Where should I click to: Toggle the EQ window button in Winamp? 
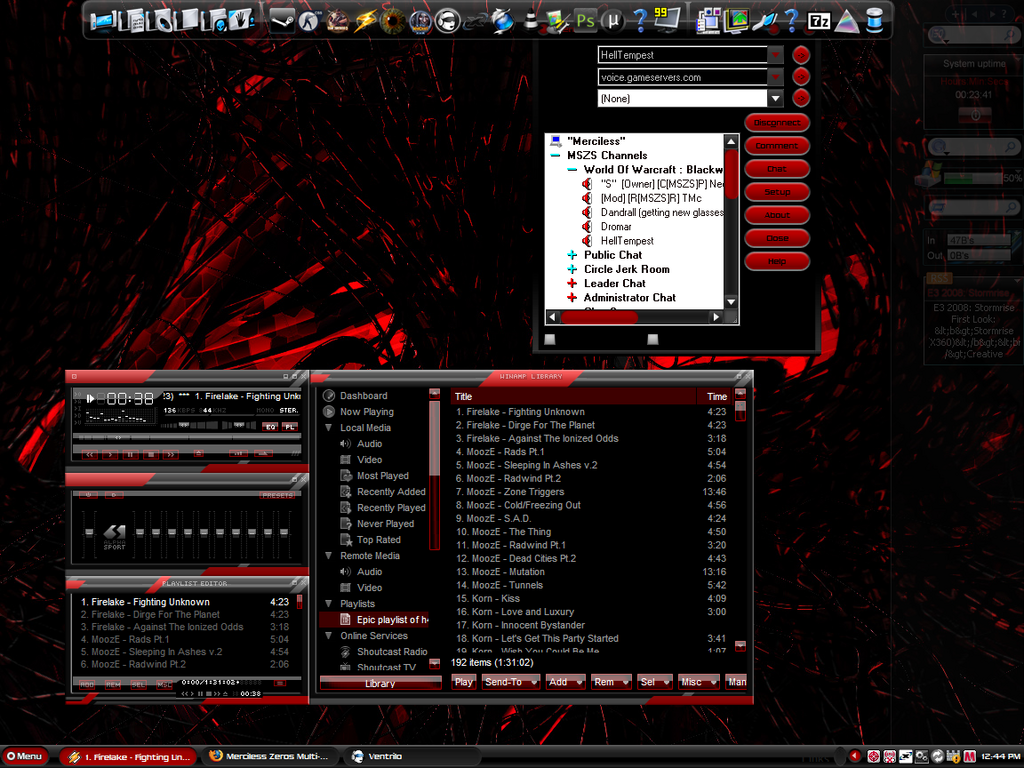point(270,427)
